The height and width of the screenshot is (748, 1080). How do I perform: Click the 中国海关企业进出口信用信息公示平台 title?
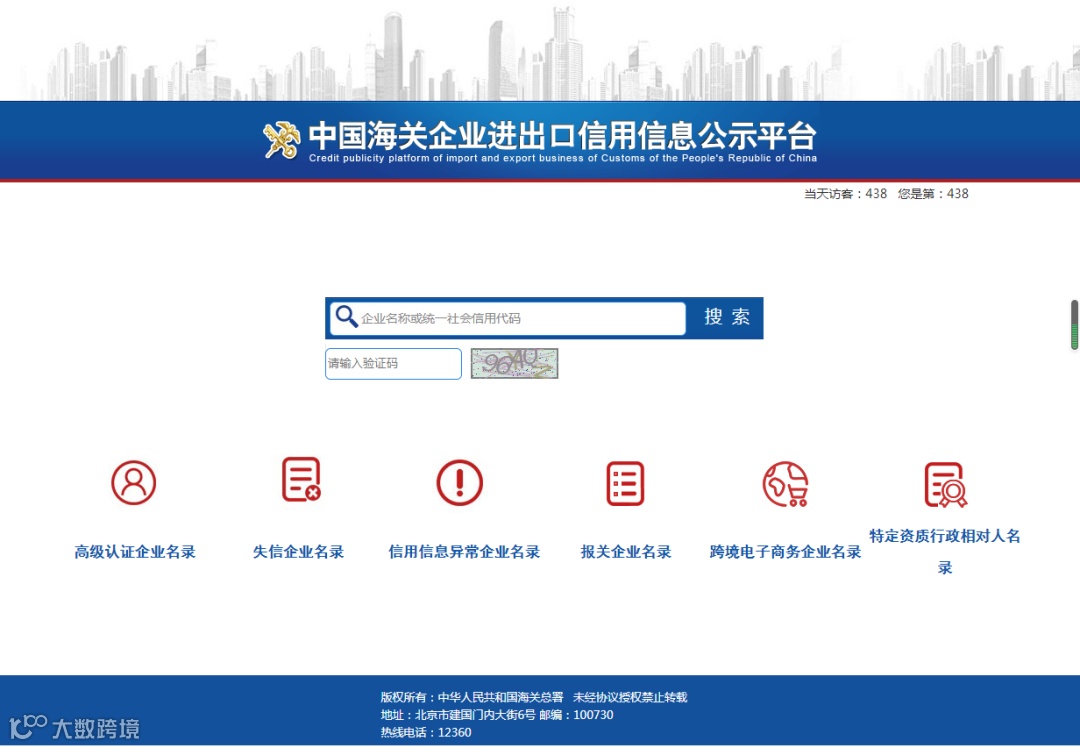click(x=562, y=136)
